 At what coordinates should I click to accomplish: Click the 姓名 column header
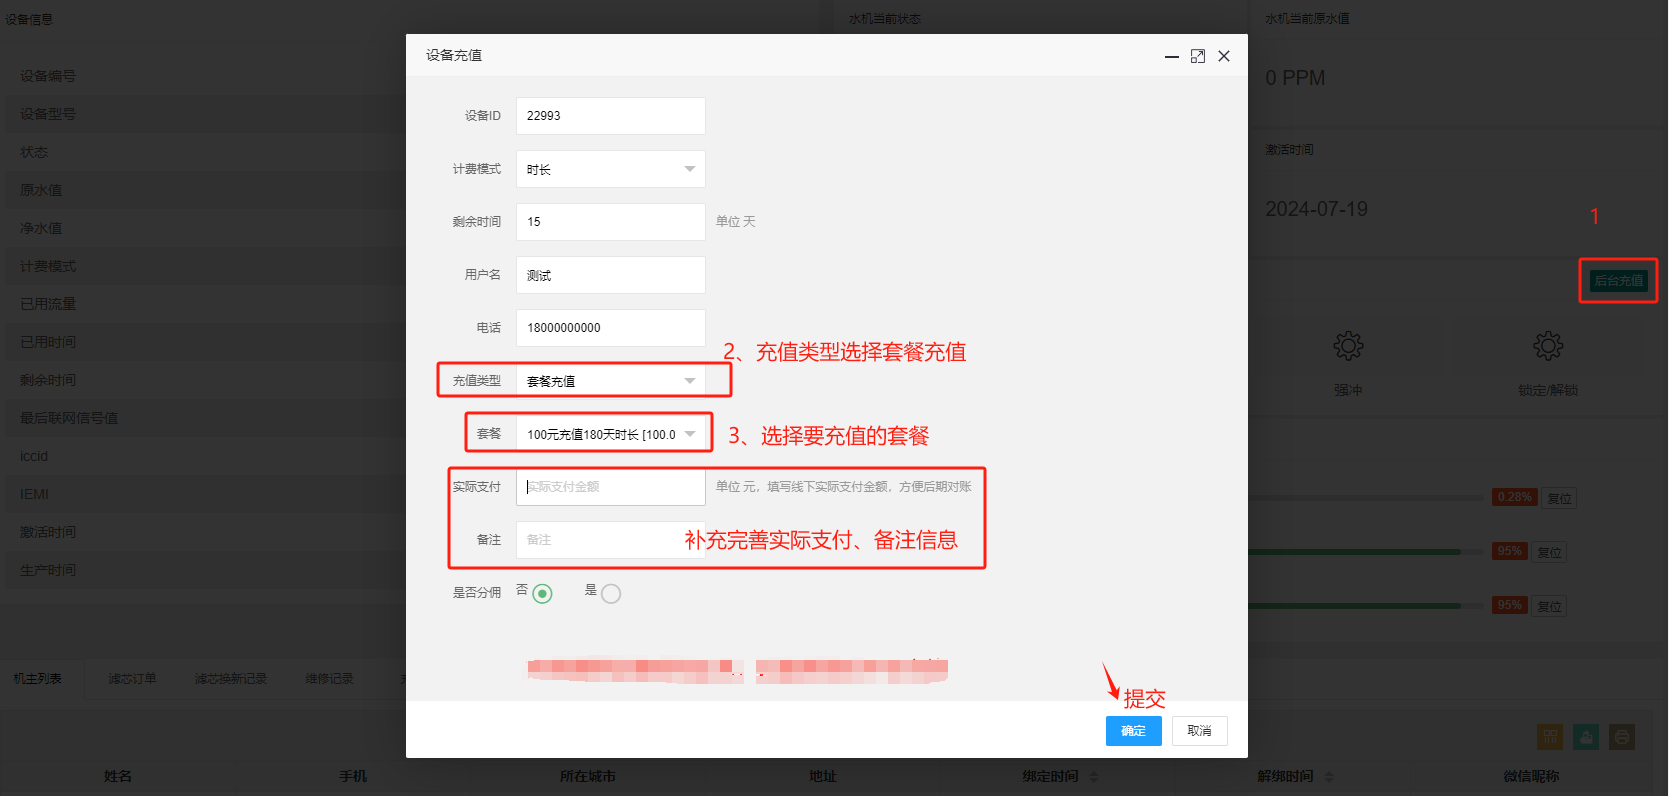(x=118, y=776)
